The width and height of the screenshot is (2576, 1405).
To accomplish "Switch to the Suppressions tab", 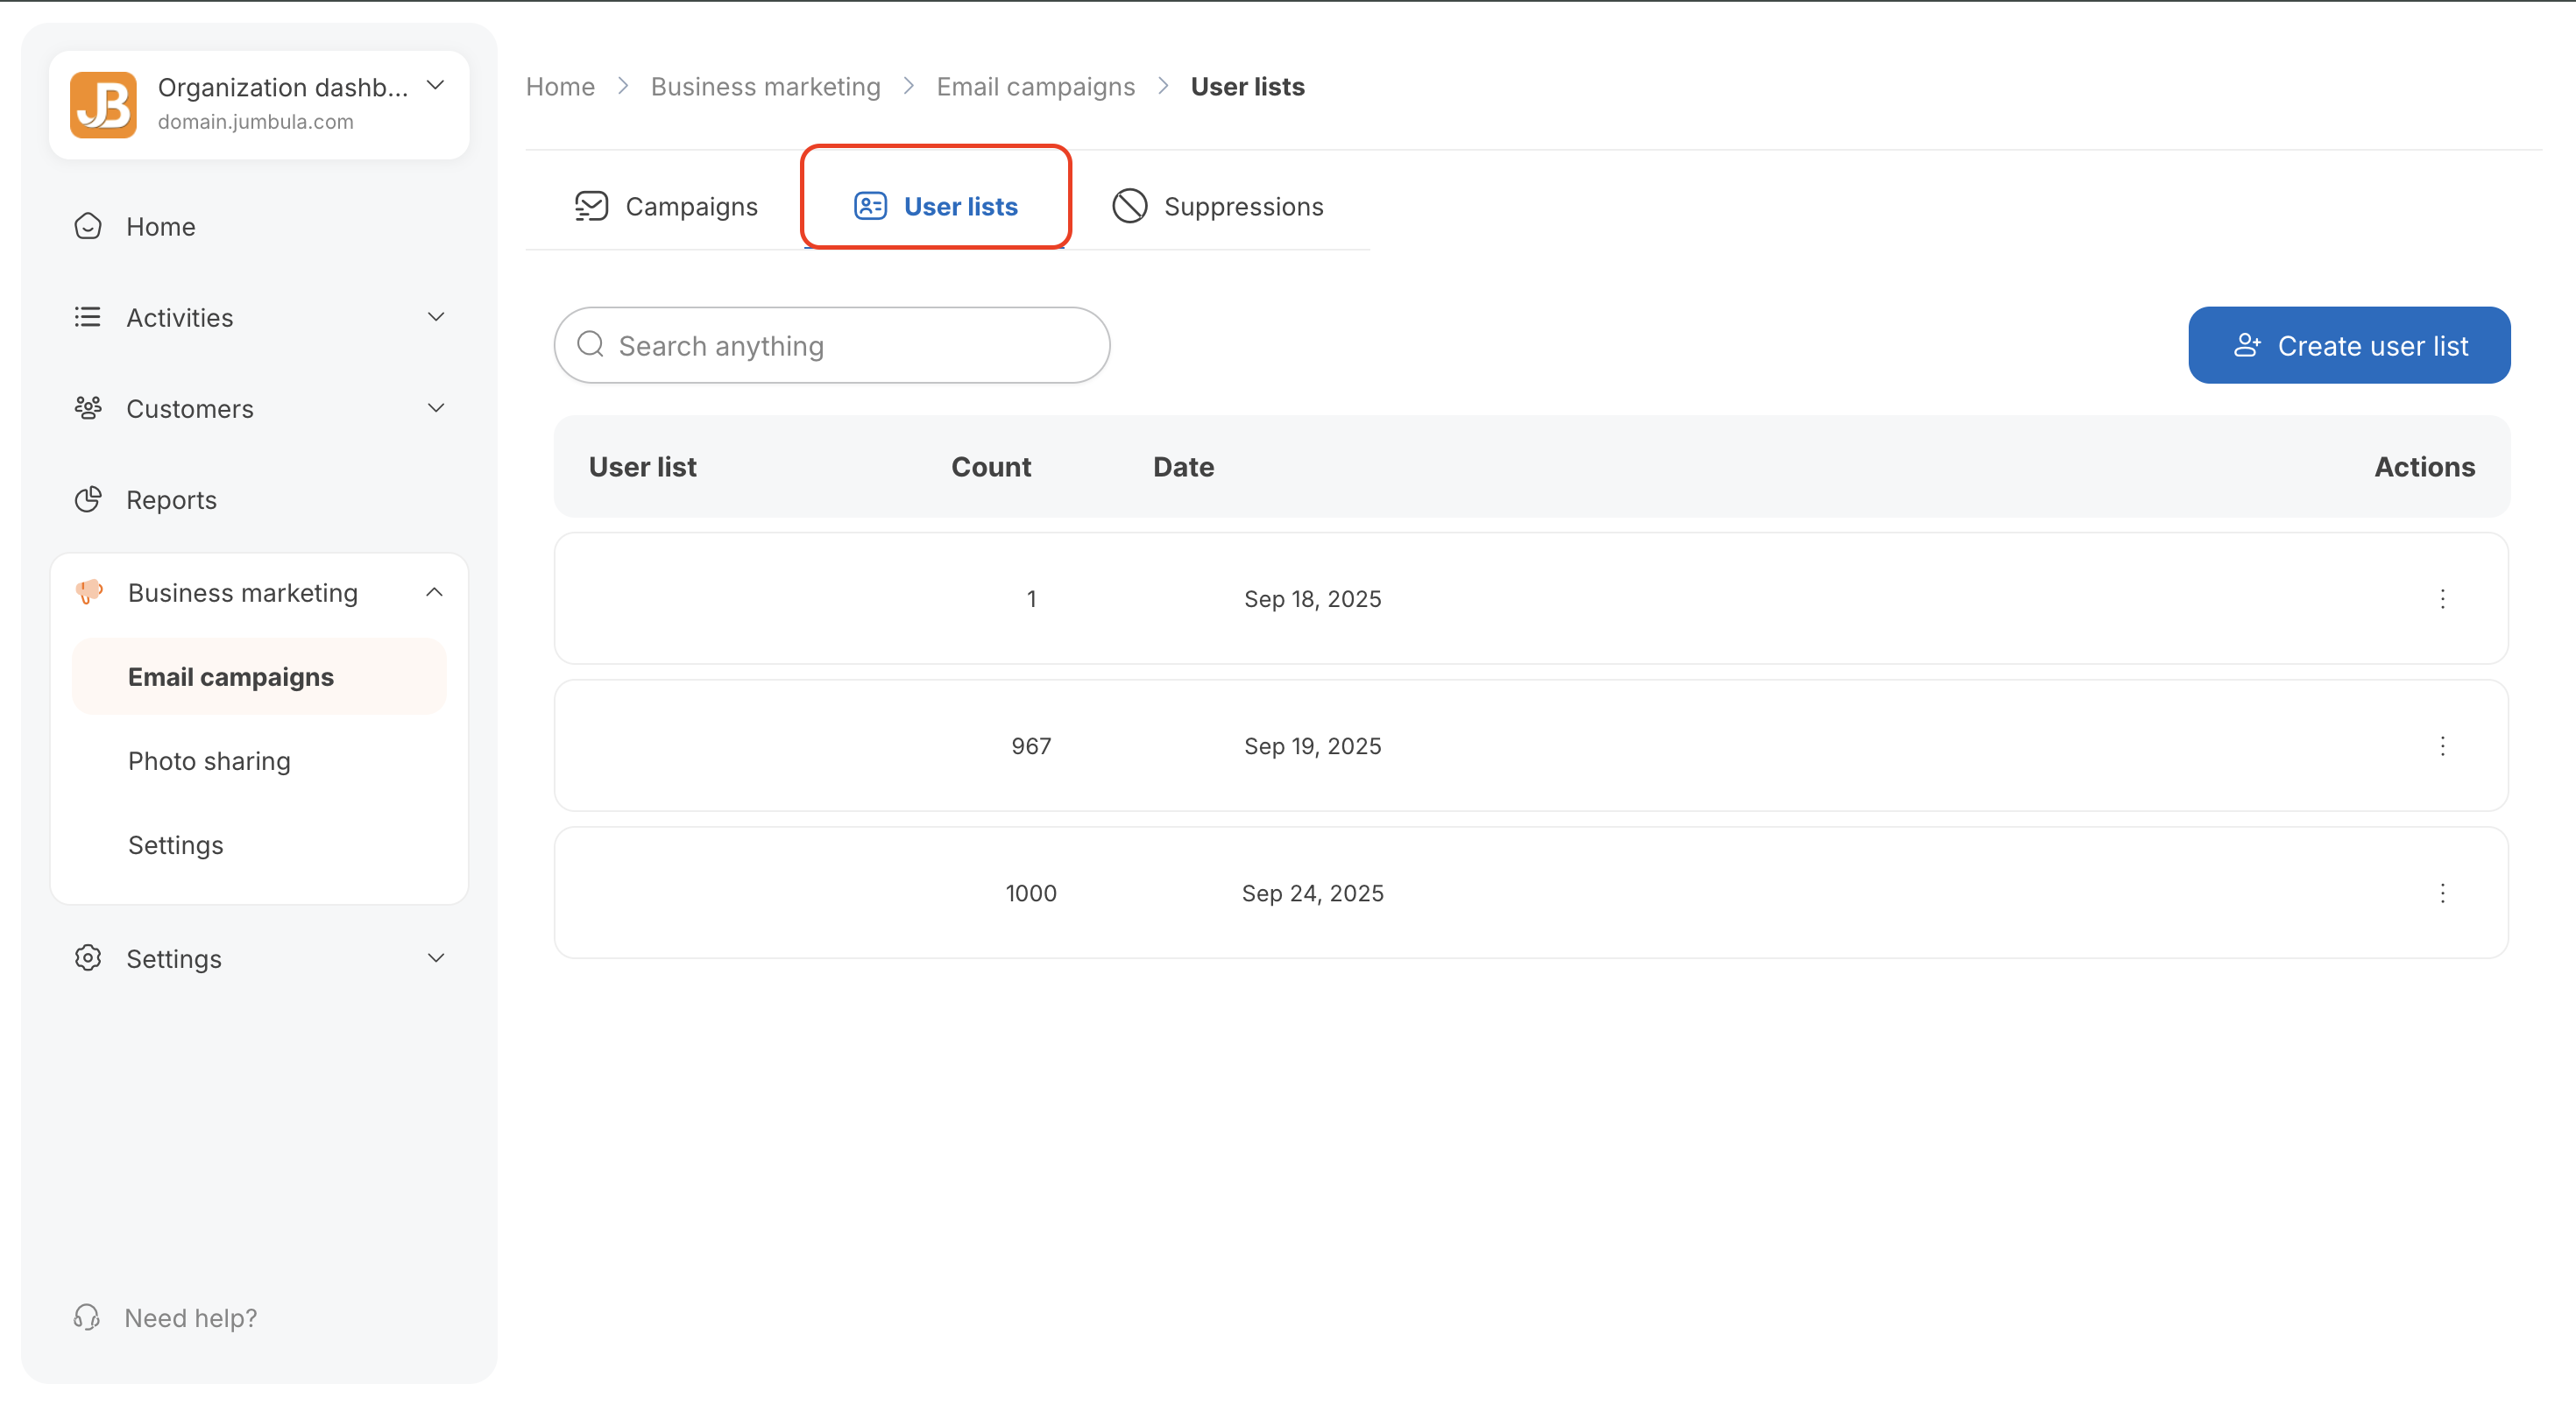I will 1243,206.
